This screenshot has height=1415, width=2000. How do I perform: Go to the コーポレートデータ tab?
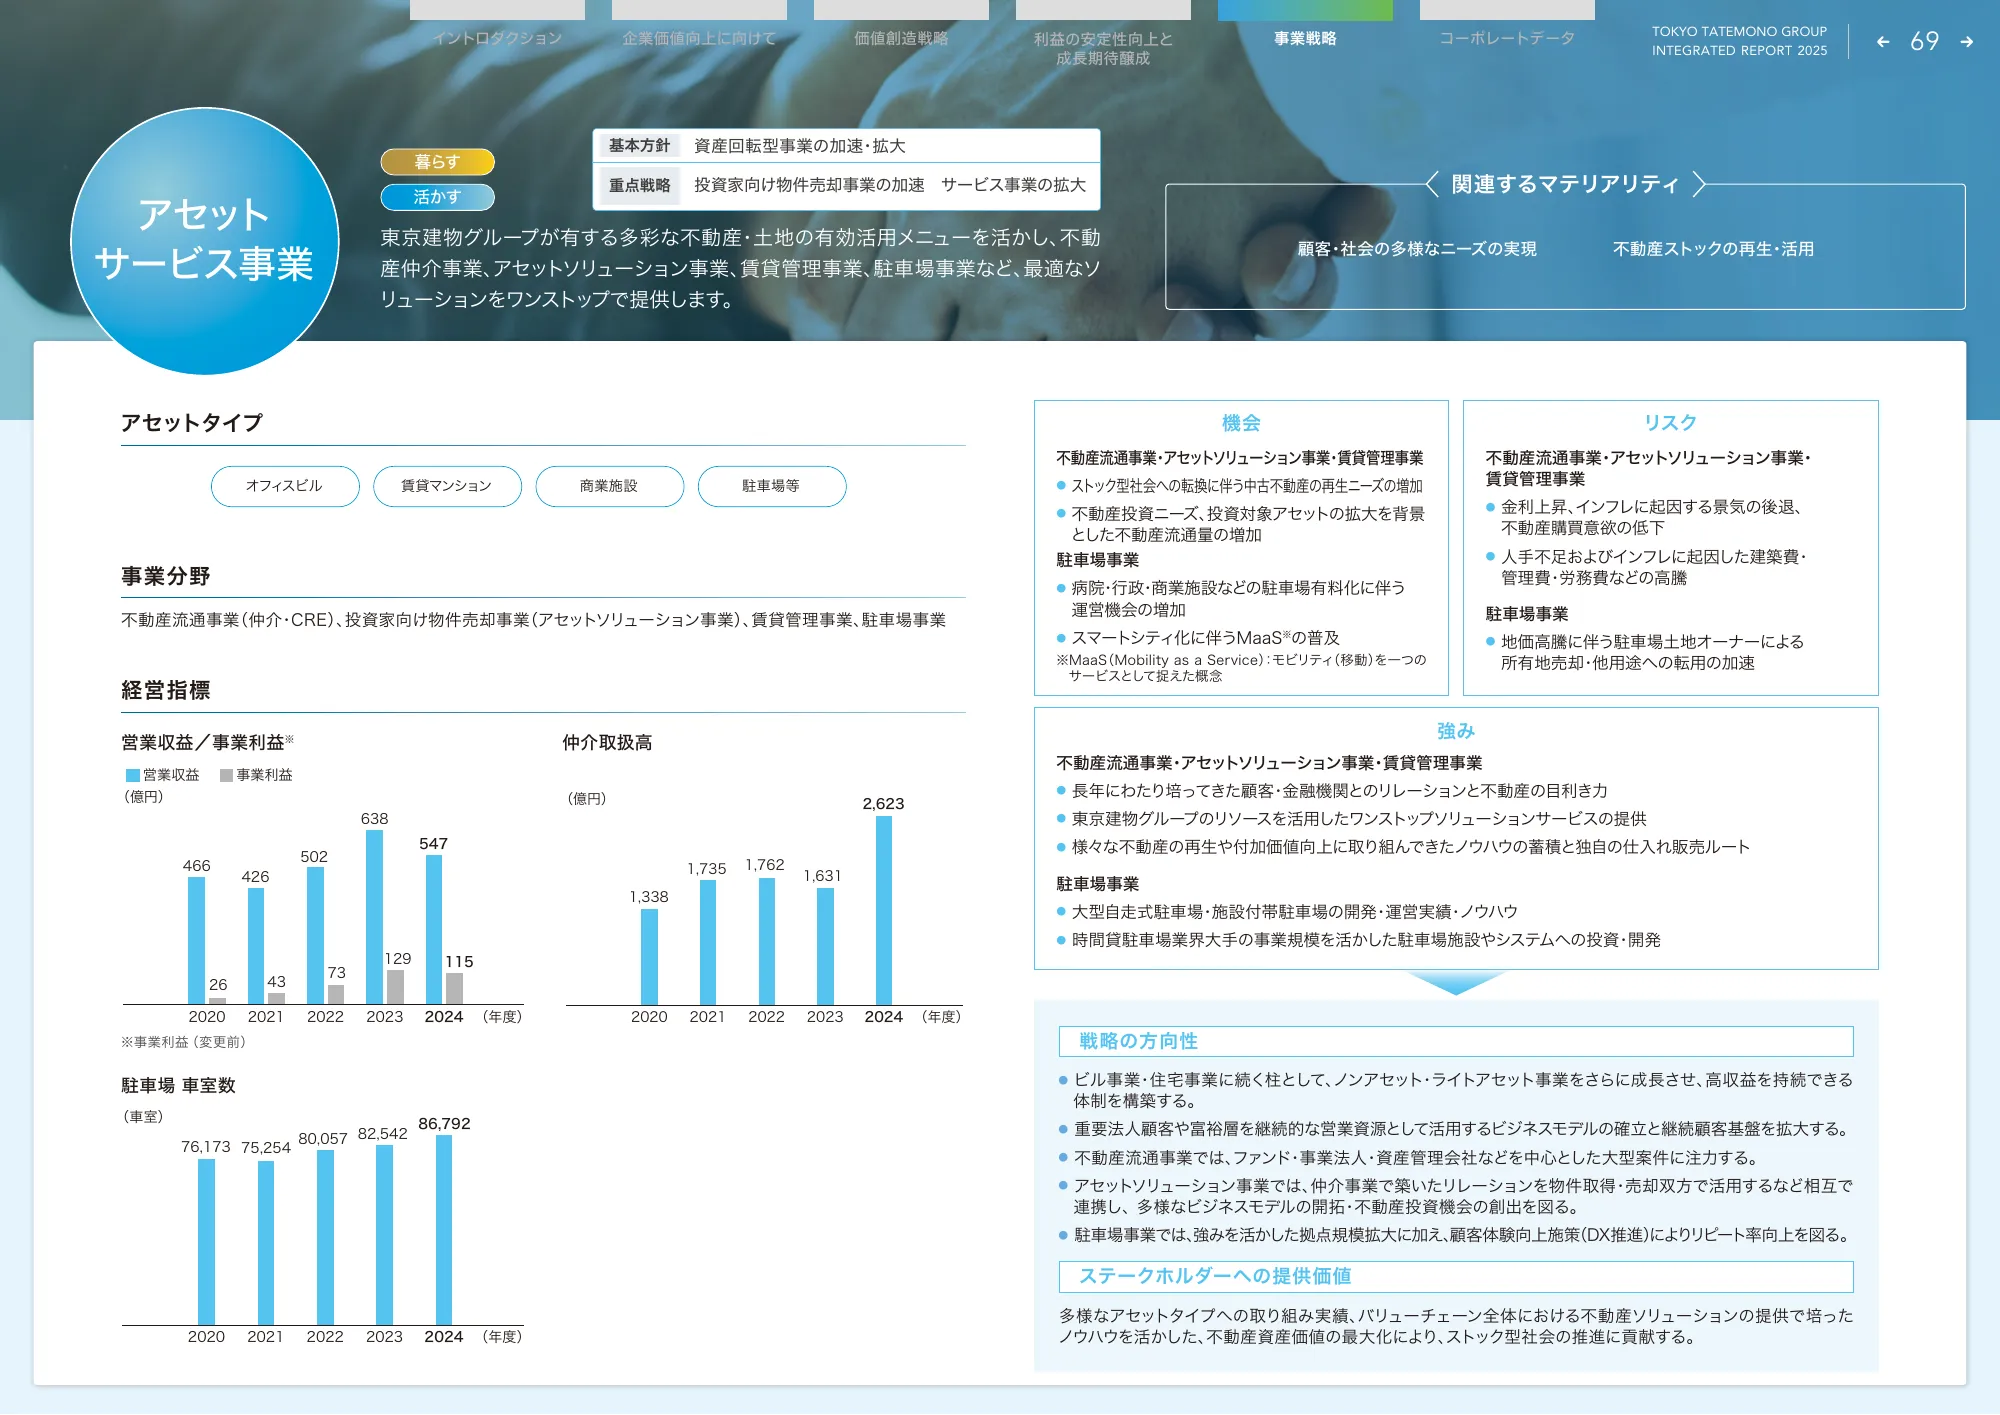tap(1507, 38)
